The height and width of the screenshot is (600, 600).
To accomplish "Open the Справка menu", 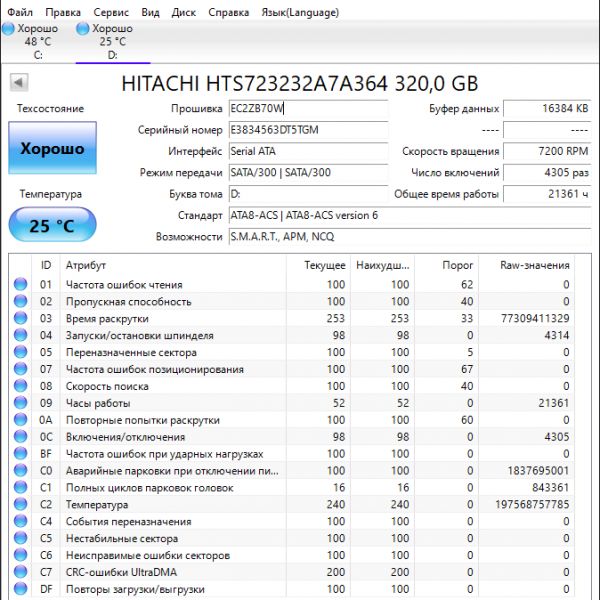I will [x=228, y=12].
